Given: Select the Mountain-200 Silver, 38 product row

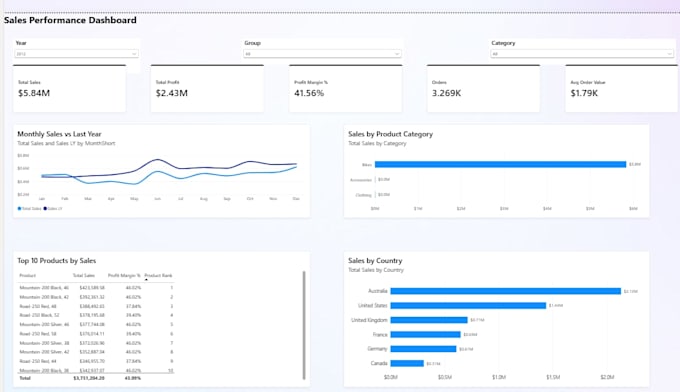Looking at the screenshot, I should (96, 343).
